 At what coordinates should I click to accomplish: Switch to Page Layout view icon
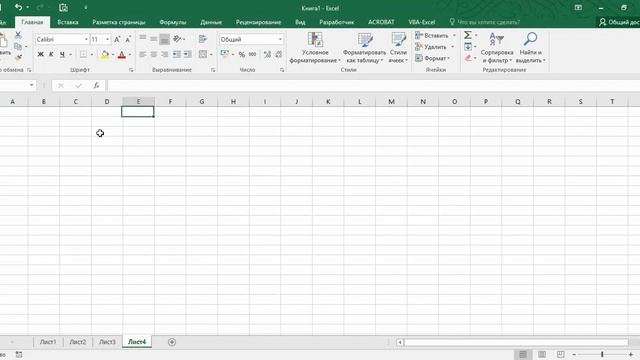pos(542,354)
